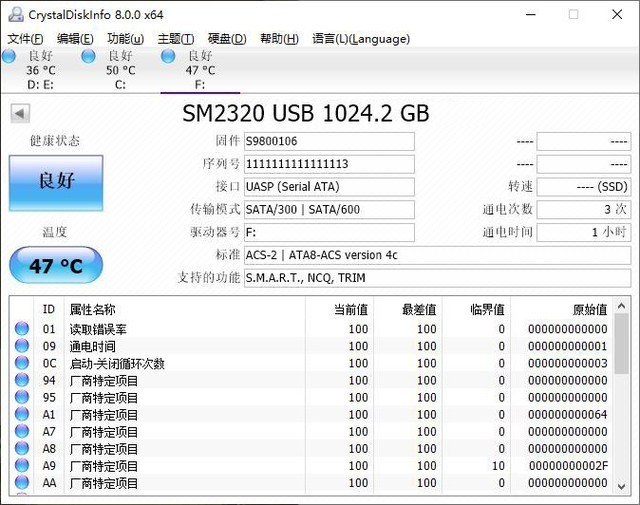640x505 pixels.
Task: Switch to the 36 °C D: E: disk tab
Action: (x=40, y=70)
